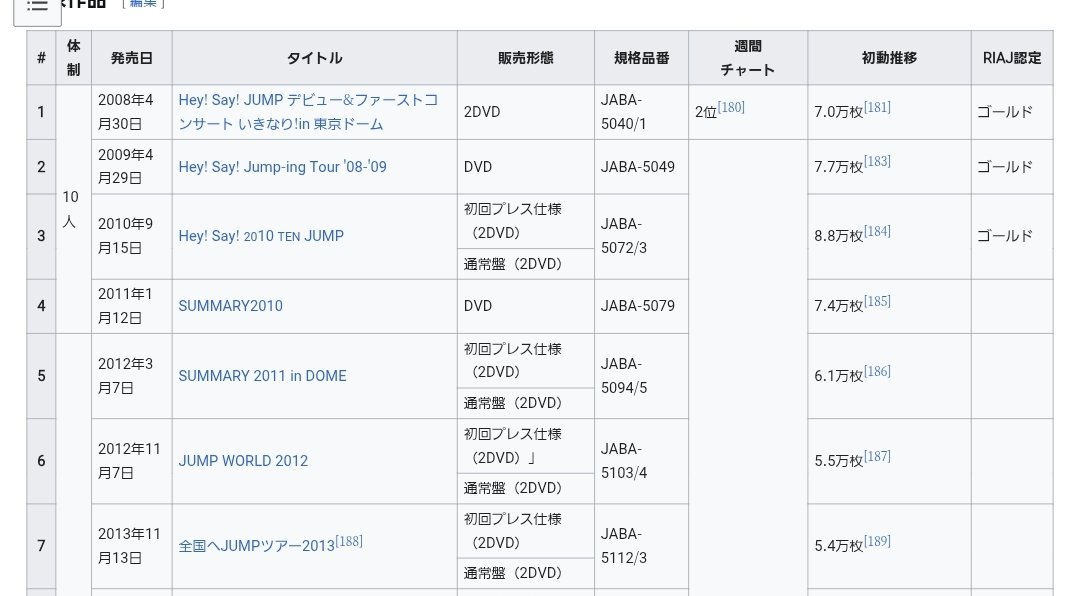Select catalog number JABA-5049

(x=641, y=167)
